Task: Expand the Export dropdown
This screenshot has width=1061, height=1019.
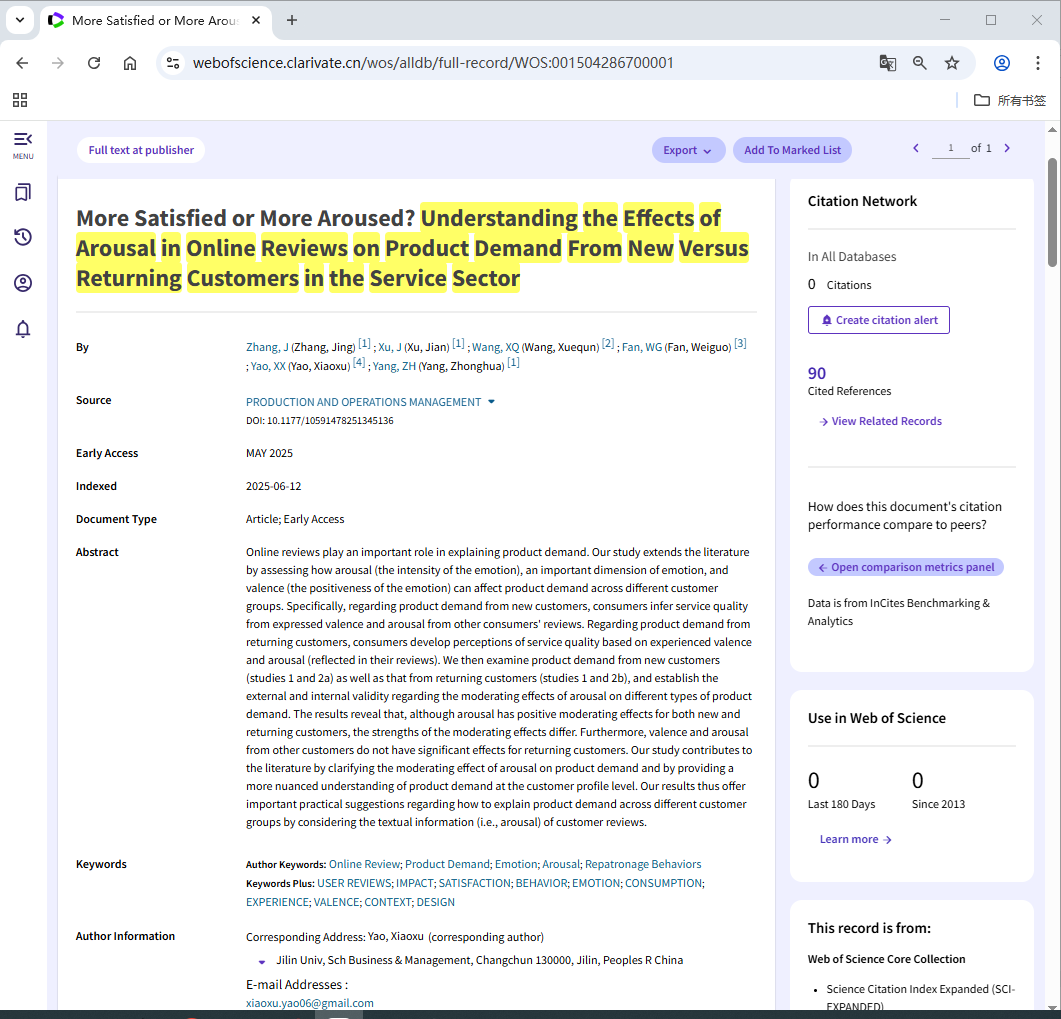Action: 688,150
